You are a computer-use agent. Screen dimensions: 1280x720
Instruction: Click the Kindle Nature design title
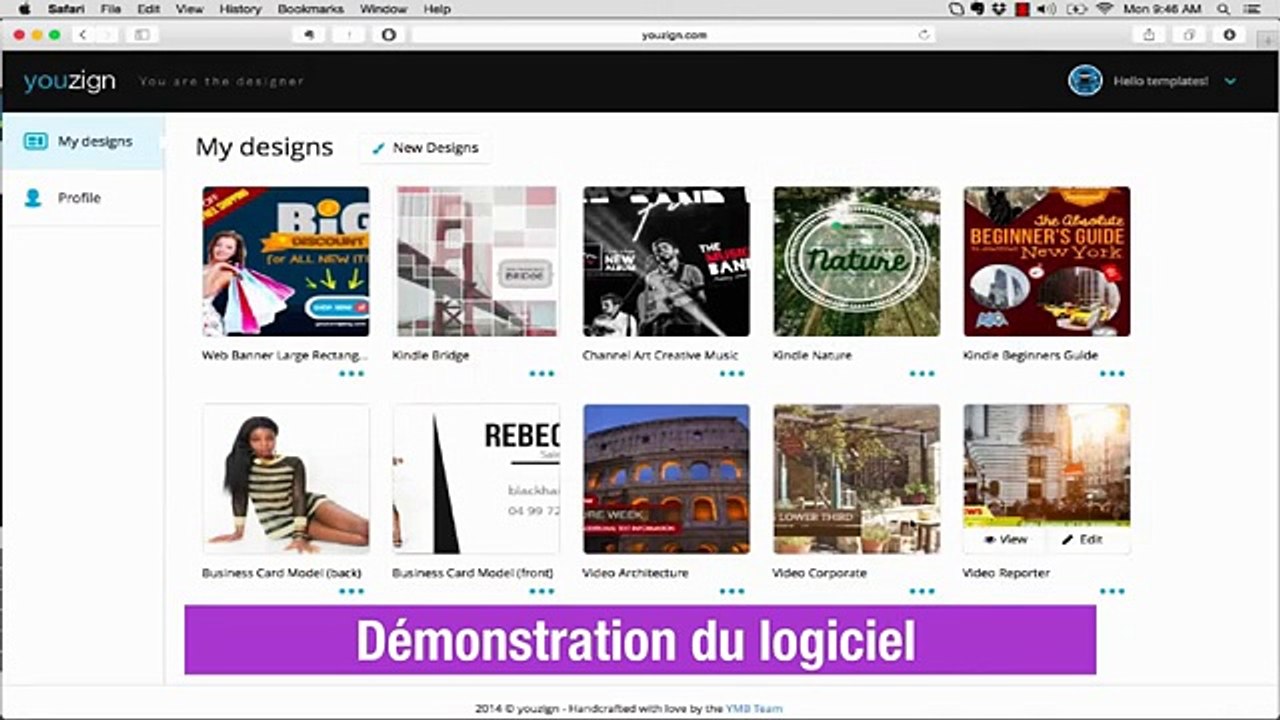(812, 355)
